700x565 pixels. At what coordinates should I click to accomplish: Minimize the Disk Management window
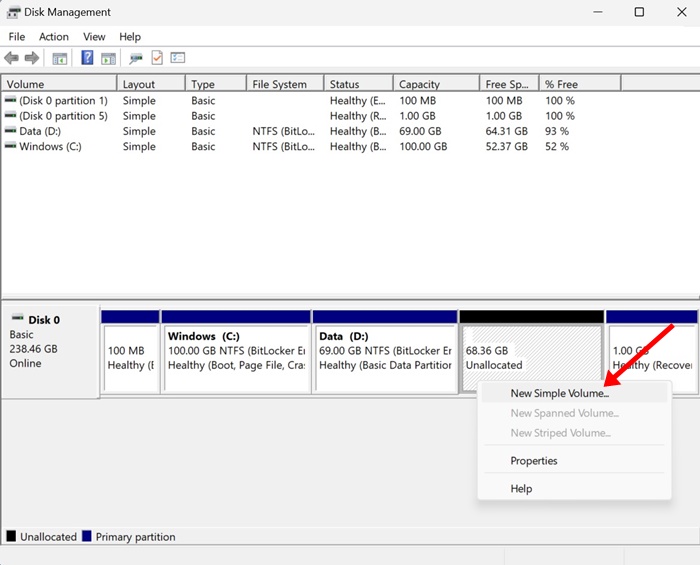click(x=598, y=12)
